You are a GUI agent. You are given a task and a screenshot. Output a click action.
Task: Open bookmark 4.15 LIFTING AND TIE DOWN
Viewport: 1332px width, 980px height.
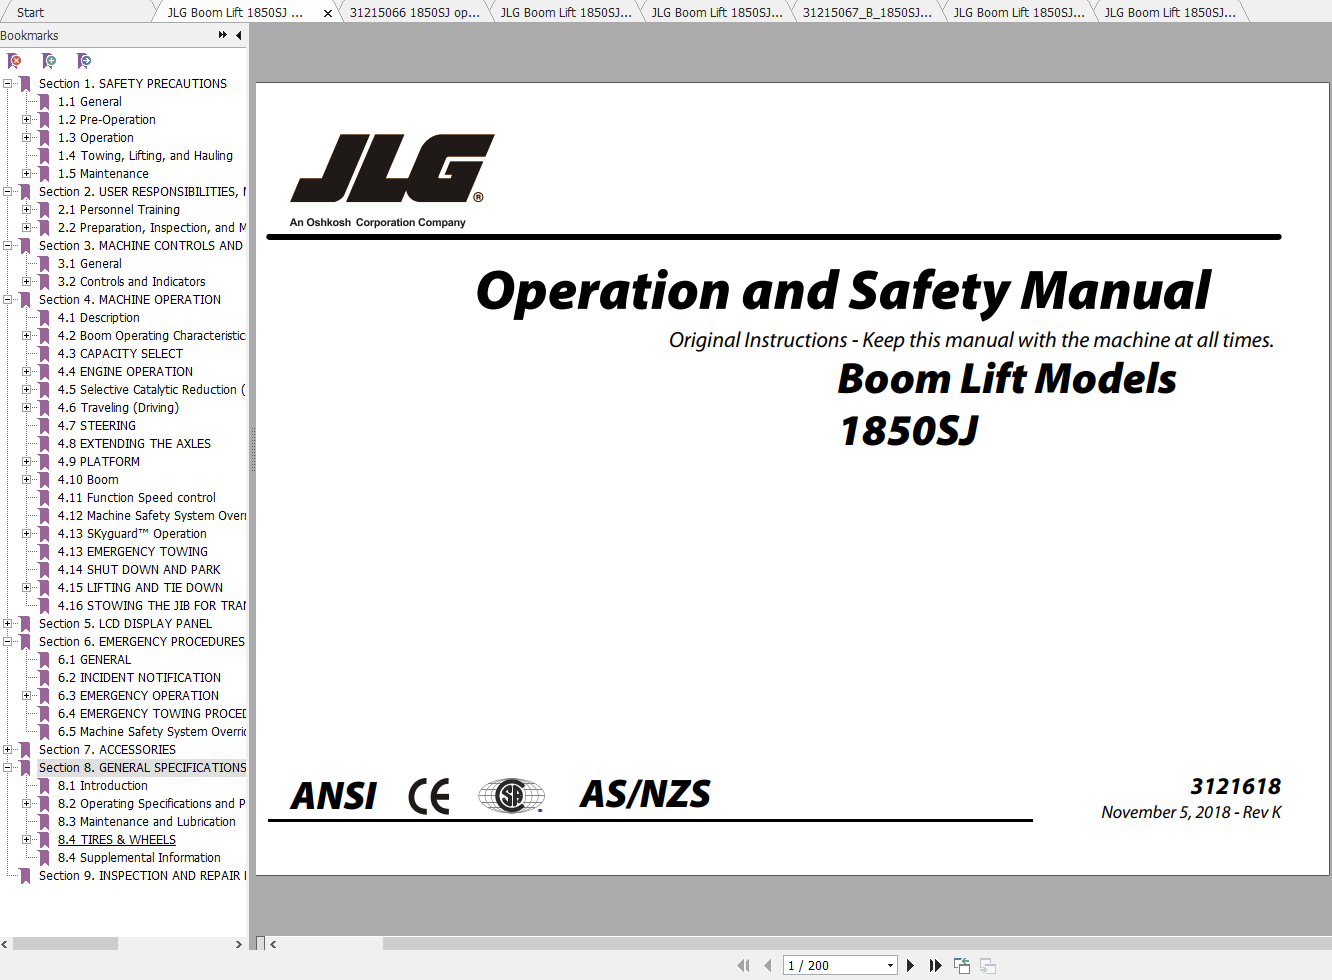tap(140, 588)
